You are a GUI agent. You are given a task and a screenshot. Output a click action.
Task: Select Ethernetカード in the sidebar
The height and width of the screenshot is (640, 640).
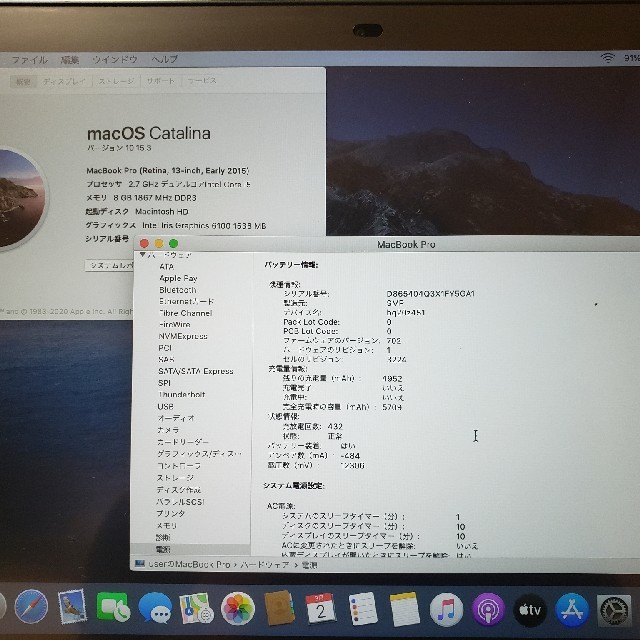click(186, 302)
